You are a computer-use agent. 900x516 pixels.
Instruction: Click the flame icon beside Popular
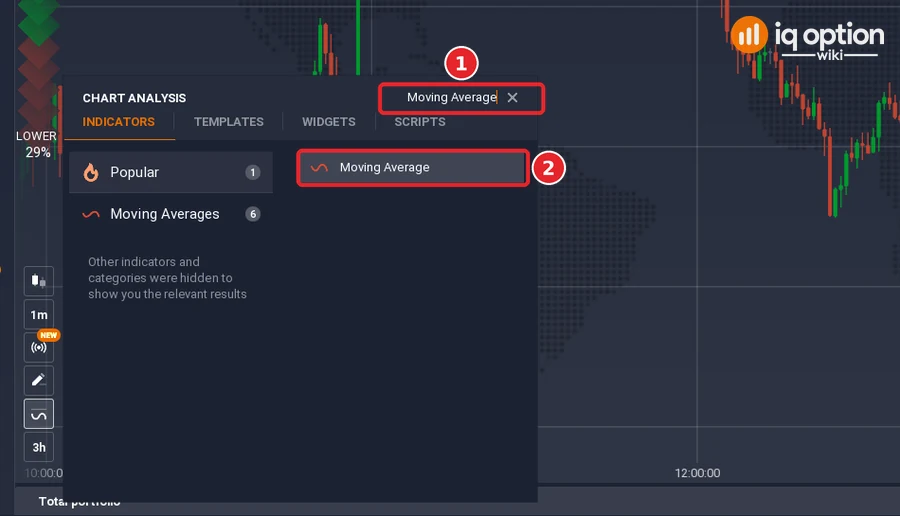91,172
